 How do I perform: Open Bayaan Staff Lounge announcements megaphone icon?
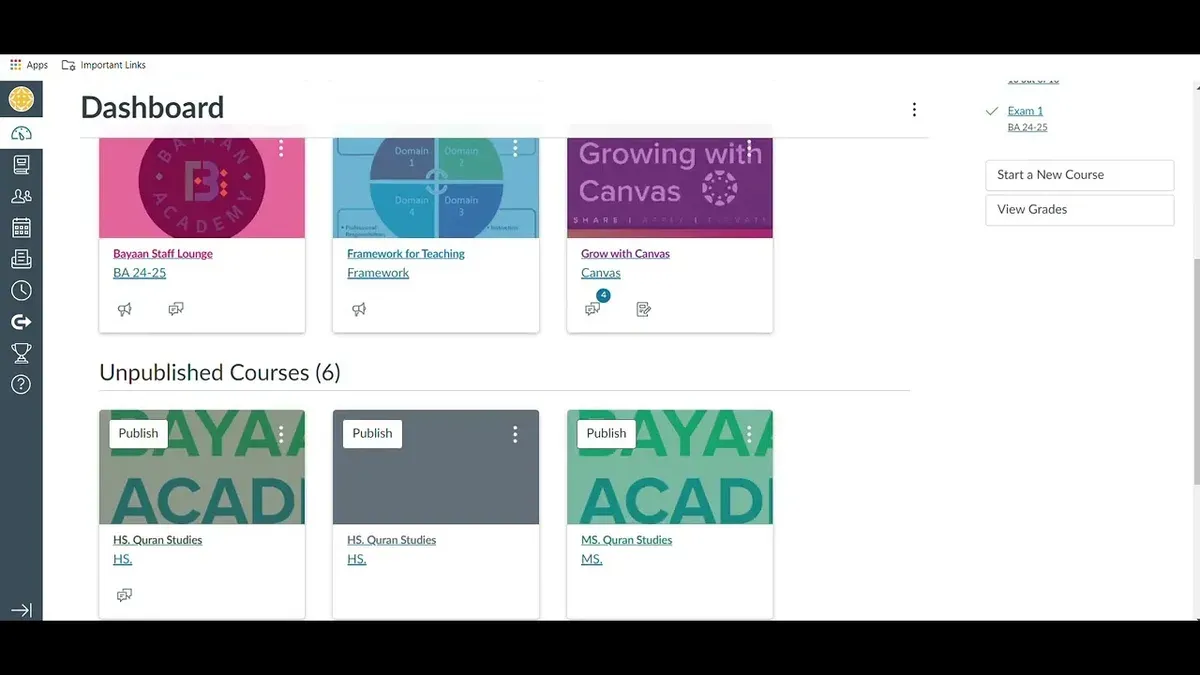(x=125, y=309)
